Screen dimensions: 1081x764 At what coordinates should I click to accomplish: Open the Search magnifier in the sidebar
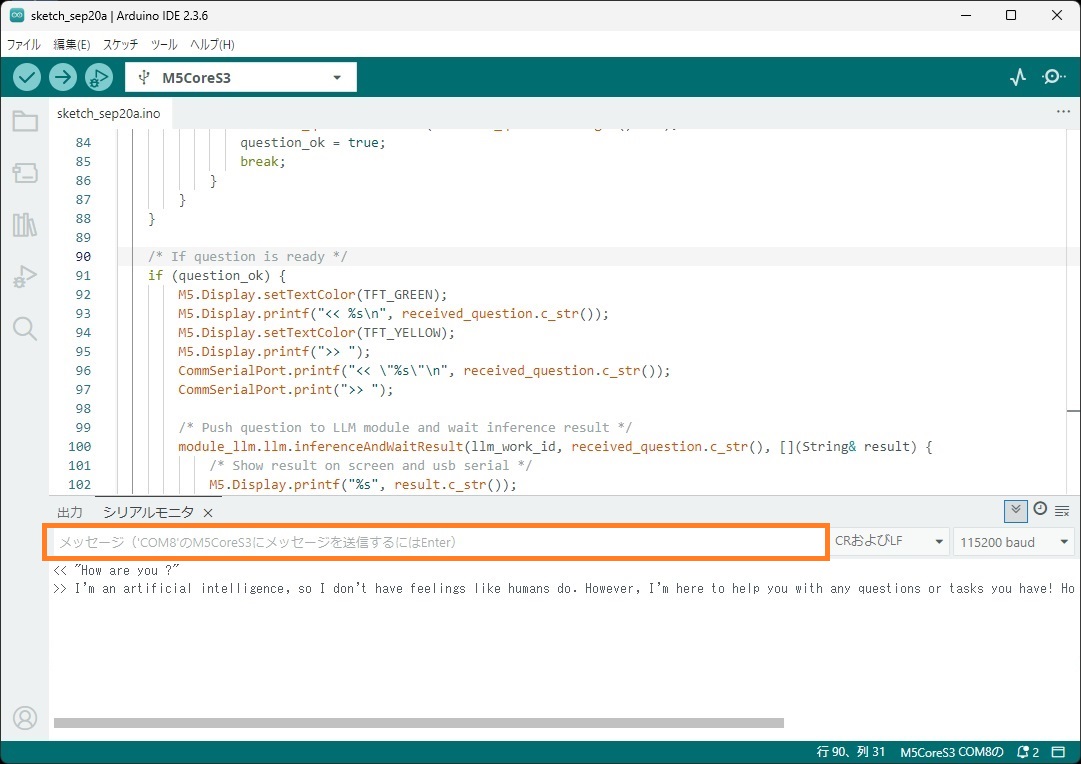25,329
